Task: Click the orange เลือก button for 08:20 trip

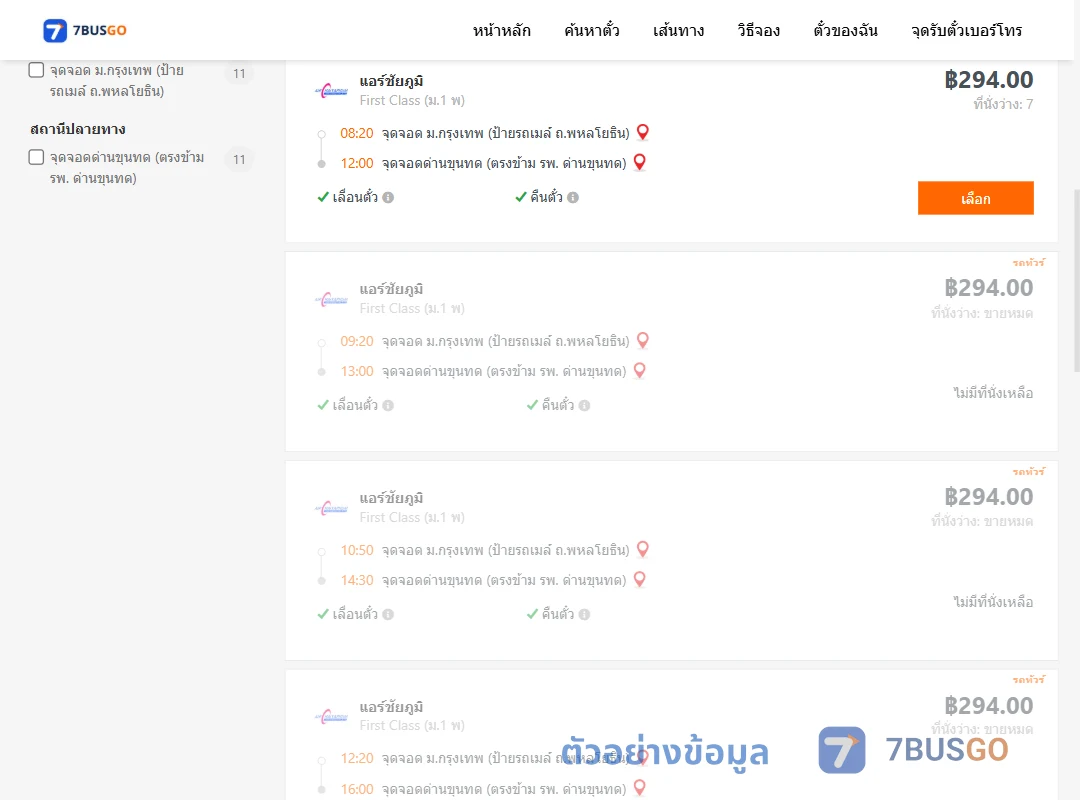Action: pos(975,198)
